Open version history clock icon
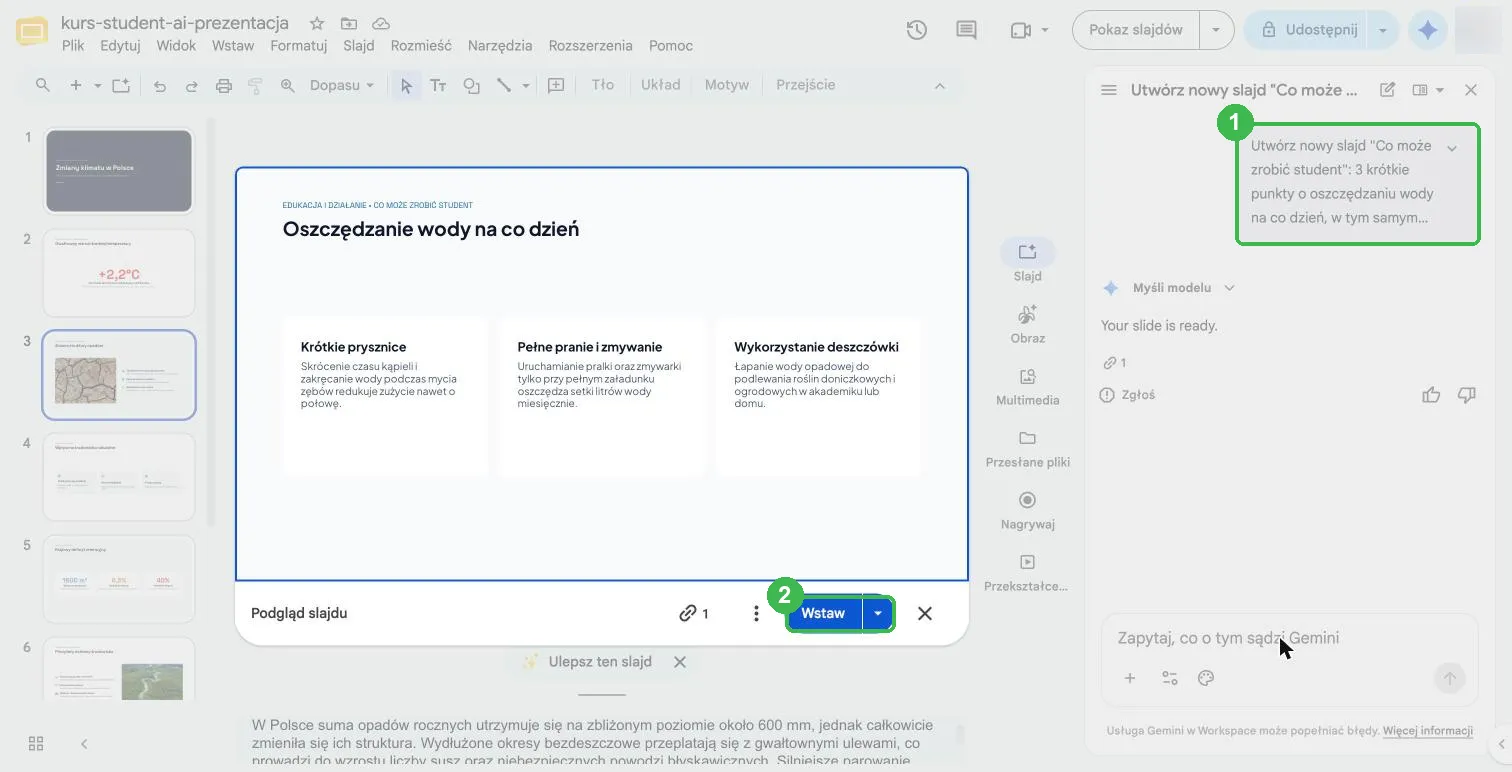 [916, 30]
